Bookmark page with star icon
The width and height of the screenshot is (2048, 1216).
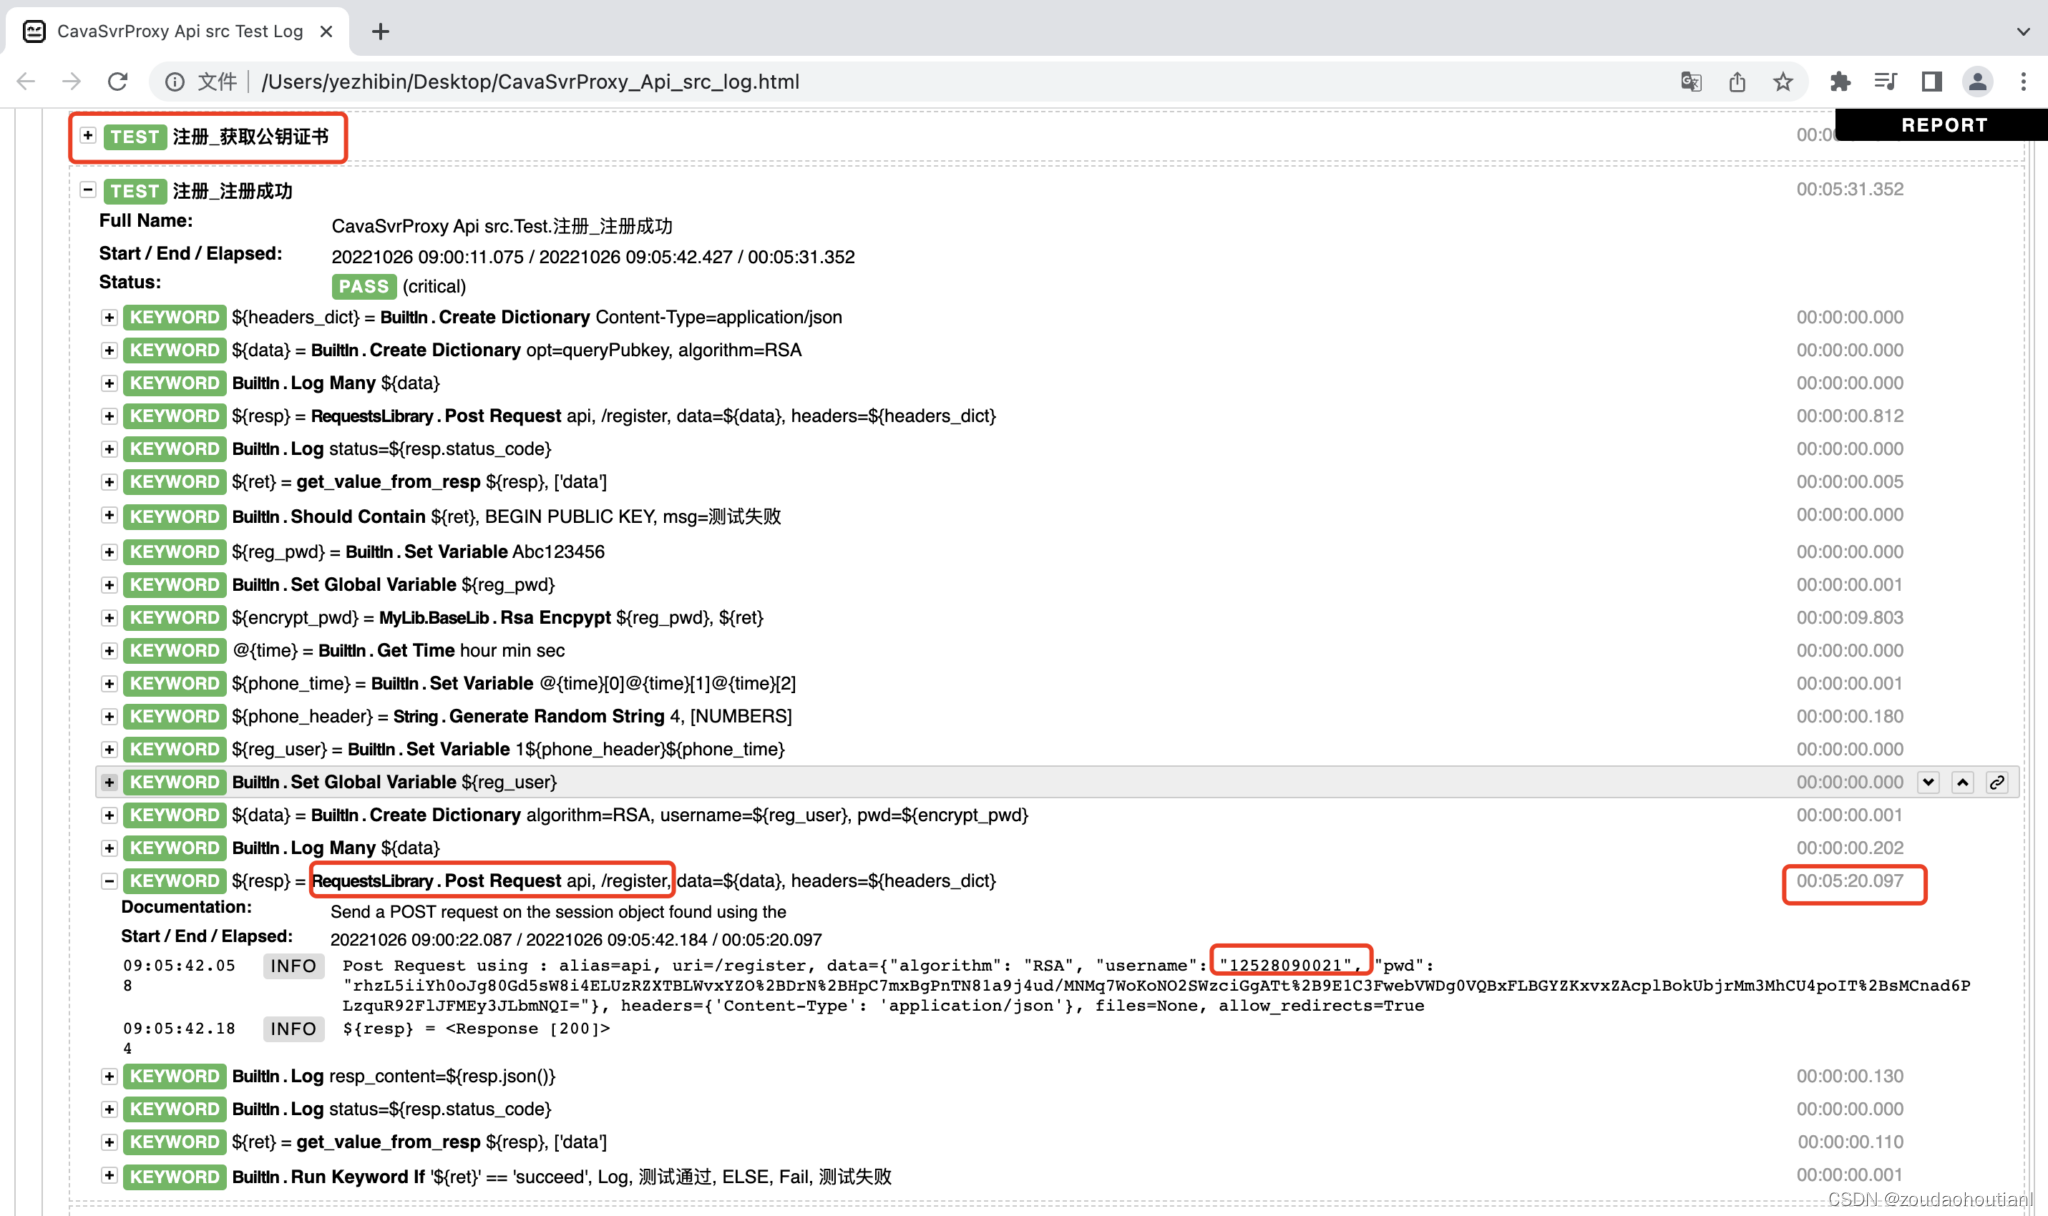click(x=1783, y=82)
